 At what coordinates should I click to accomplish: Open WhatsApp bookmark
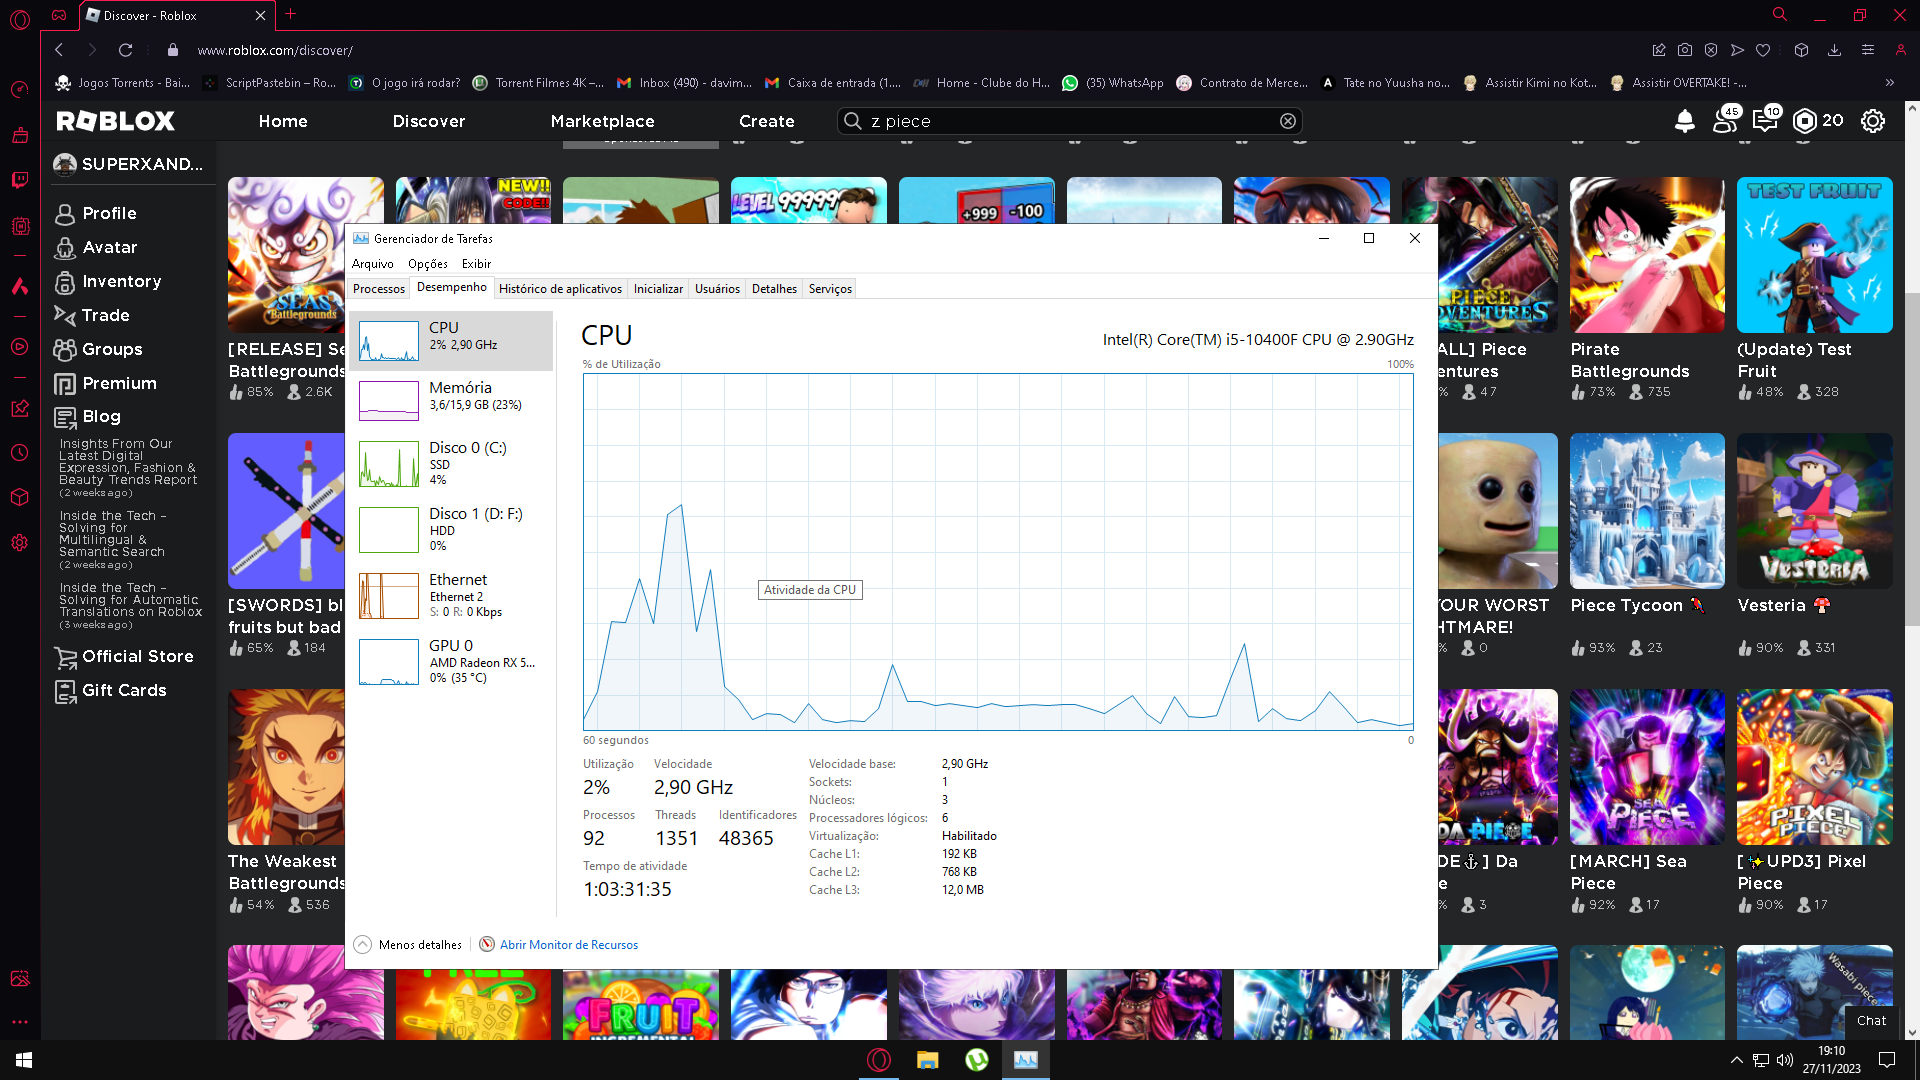tap(1113, 83)
